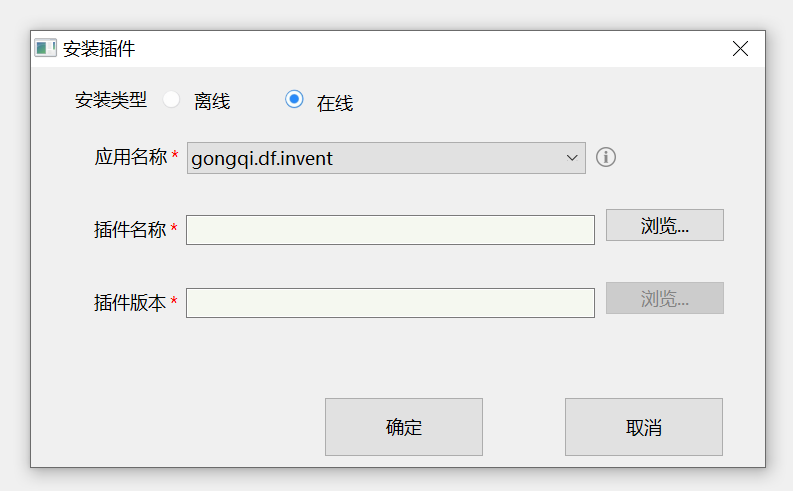The image size is (793, 491).
Task: Confirm with the 确定 button
Action: tap(404, 427)
